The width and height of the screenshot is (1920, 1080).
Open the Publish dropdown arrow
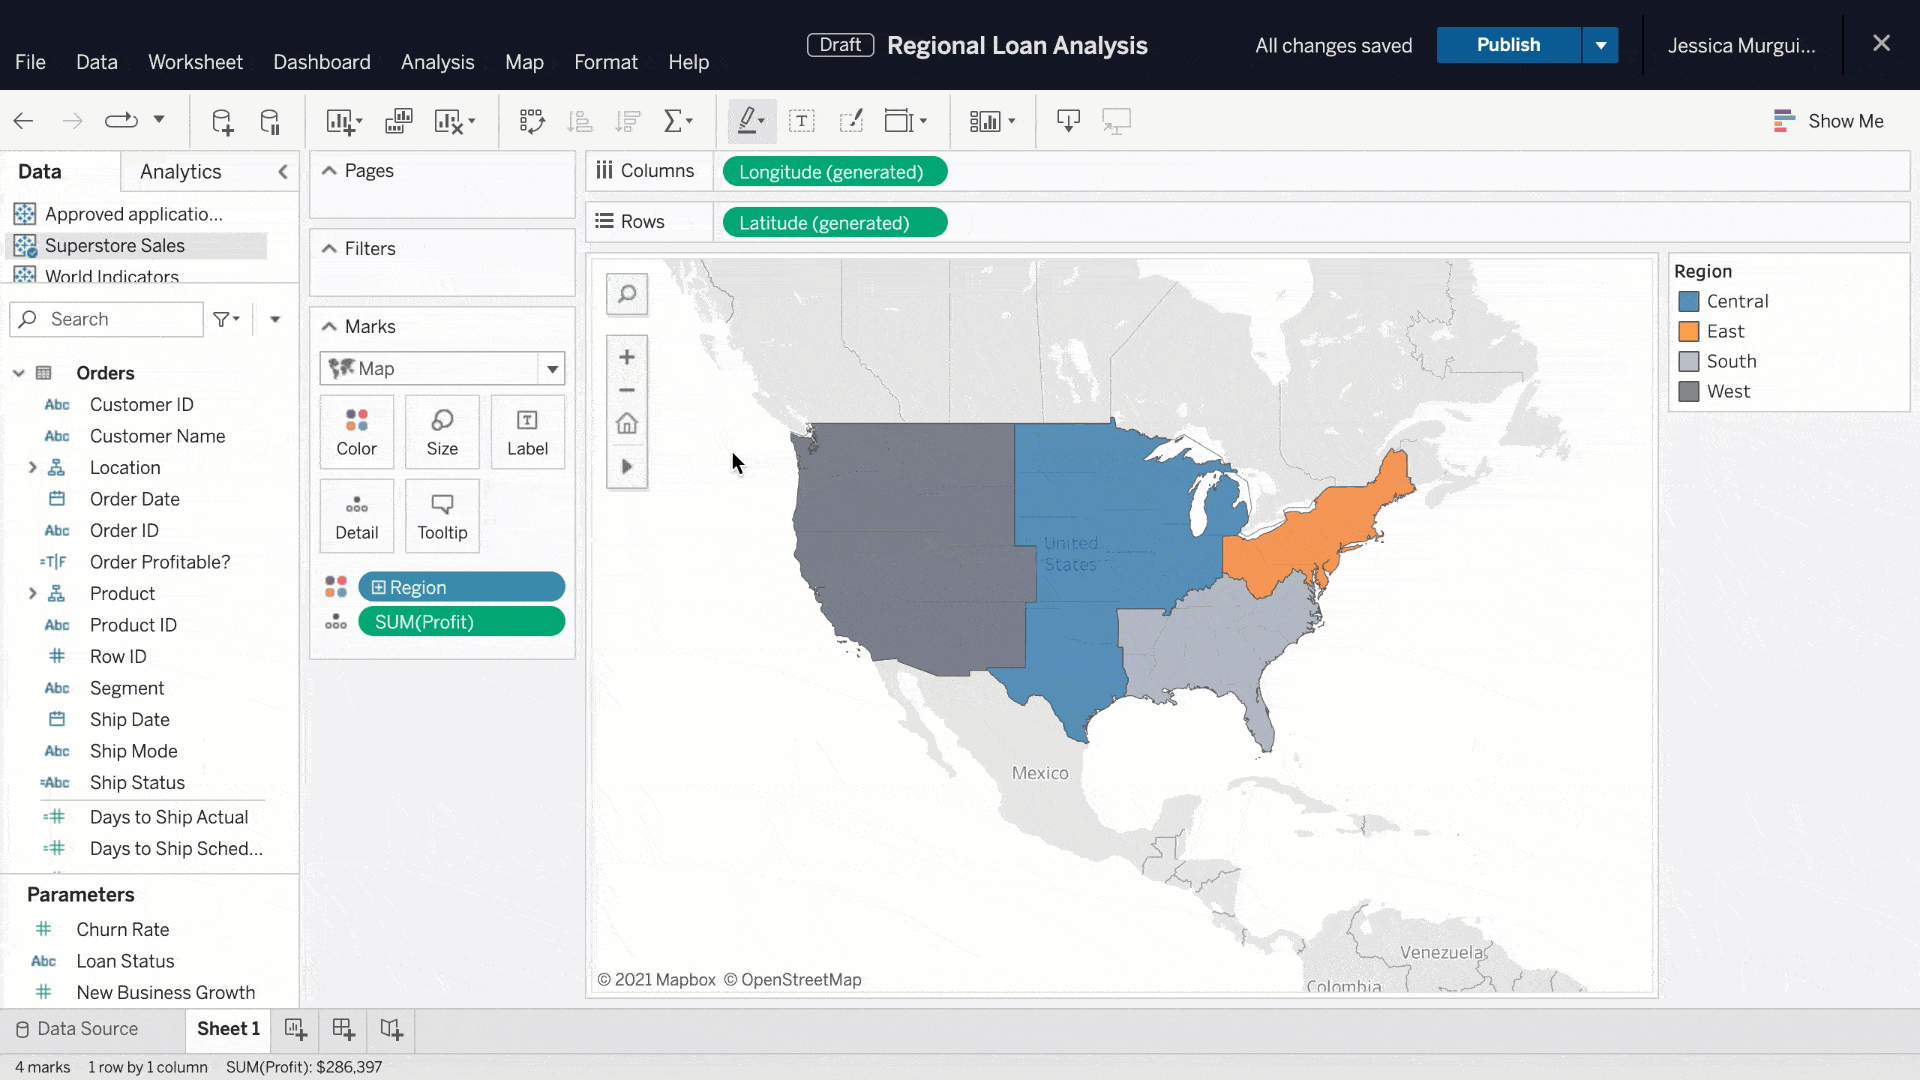(1601, 45)
